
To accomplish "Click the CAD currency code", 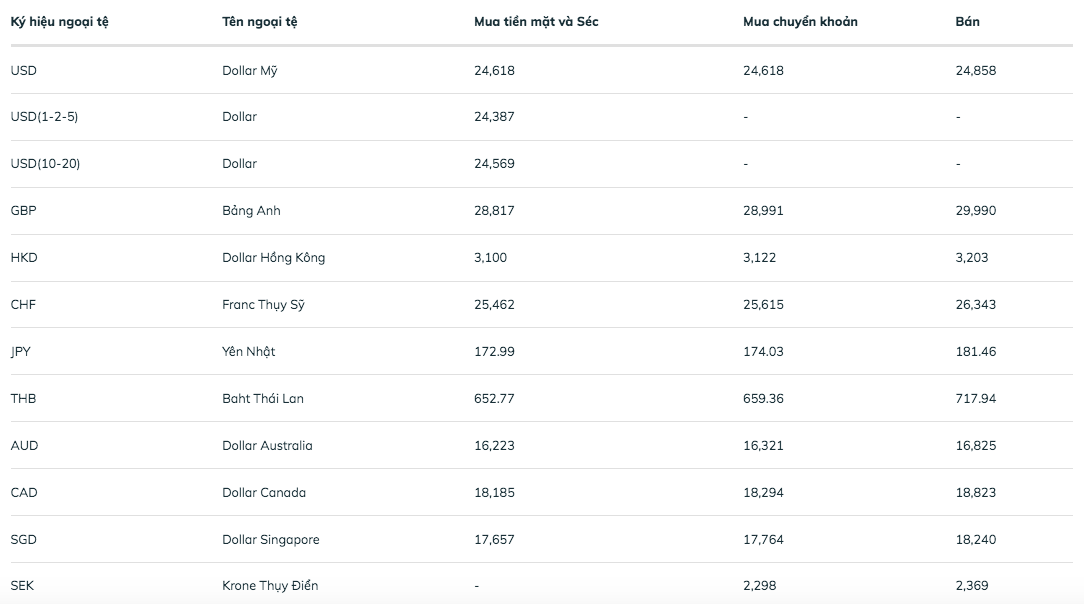I will [24, 493].
